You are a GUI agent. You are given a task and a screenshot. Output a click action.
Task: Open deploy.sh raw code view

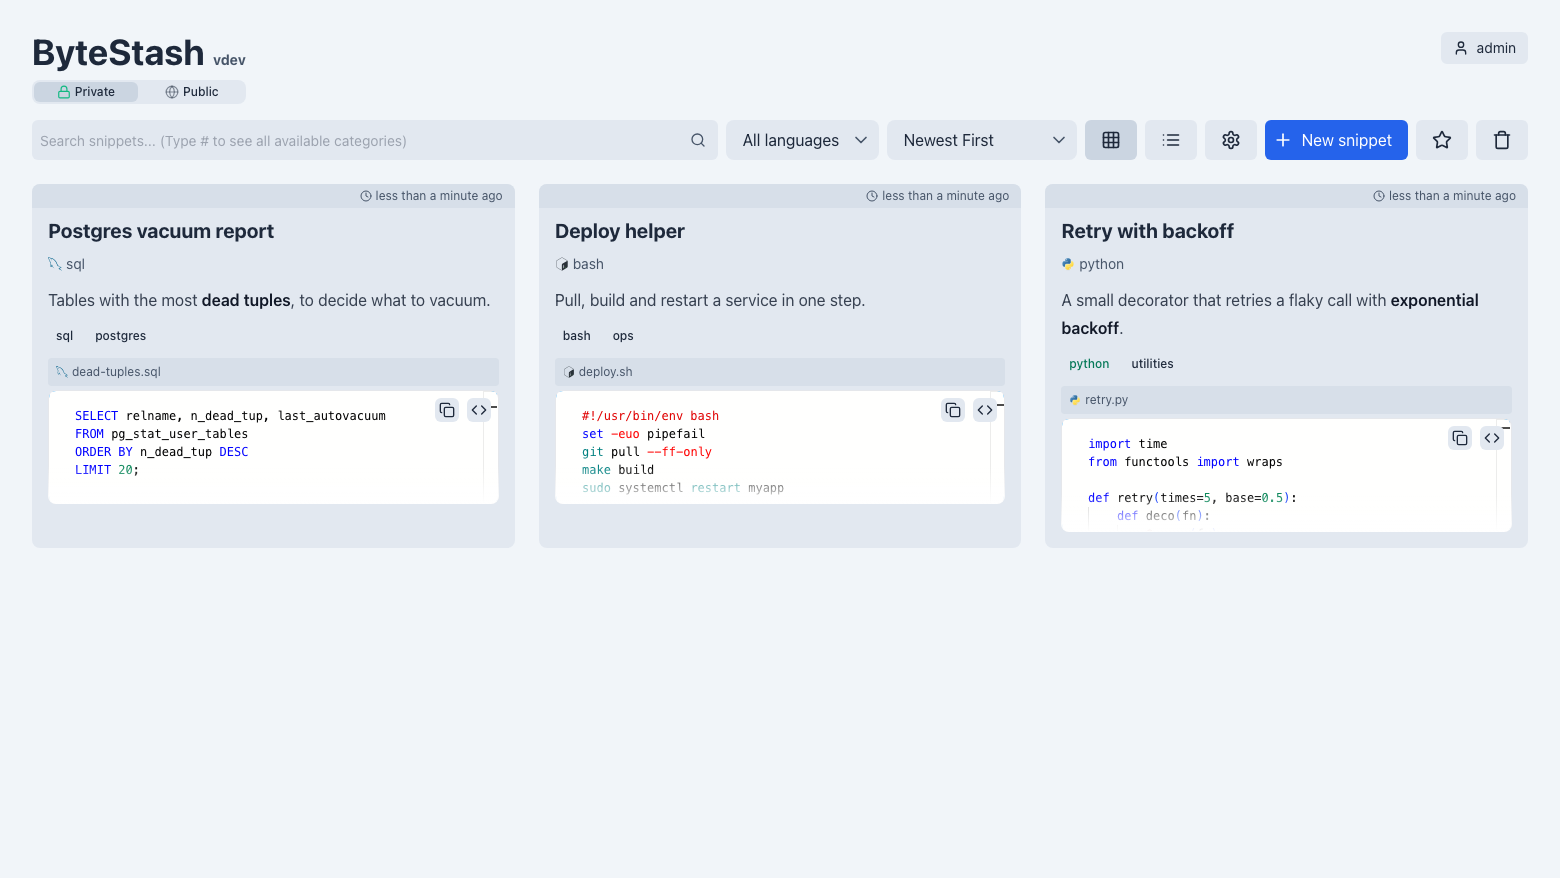tap(985, 410)
